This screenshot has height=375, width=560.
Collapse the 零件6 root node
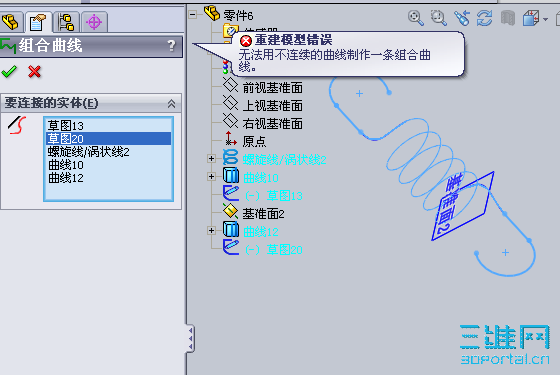point(193,15)
